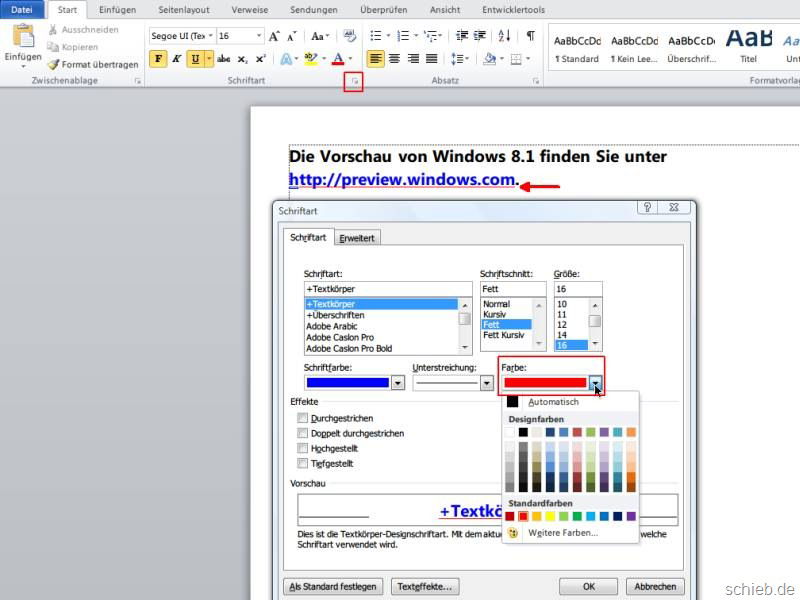Choose Weitere Farben... in color menu
Screen dimensions: 800x600
point(563,533)
